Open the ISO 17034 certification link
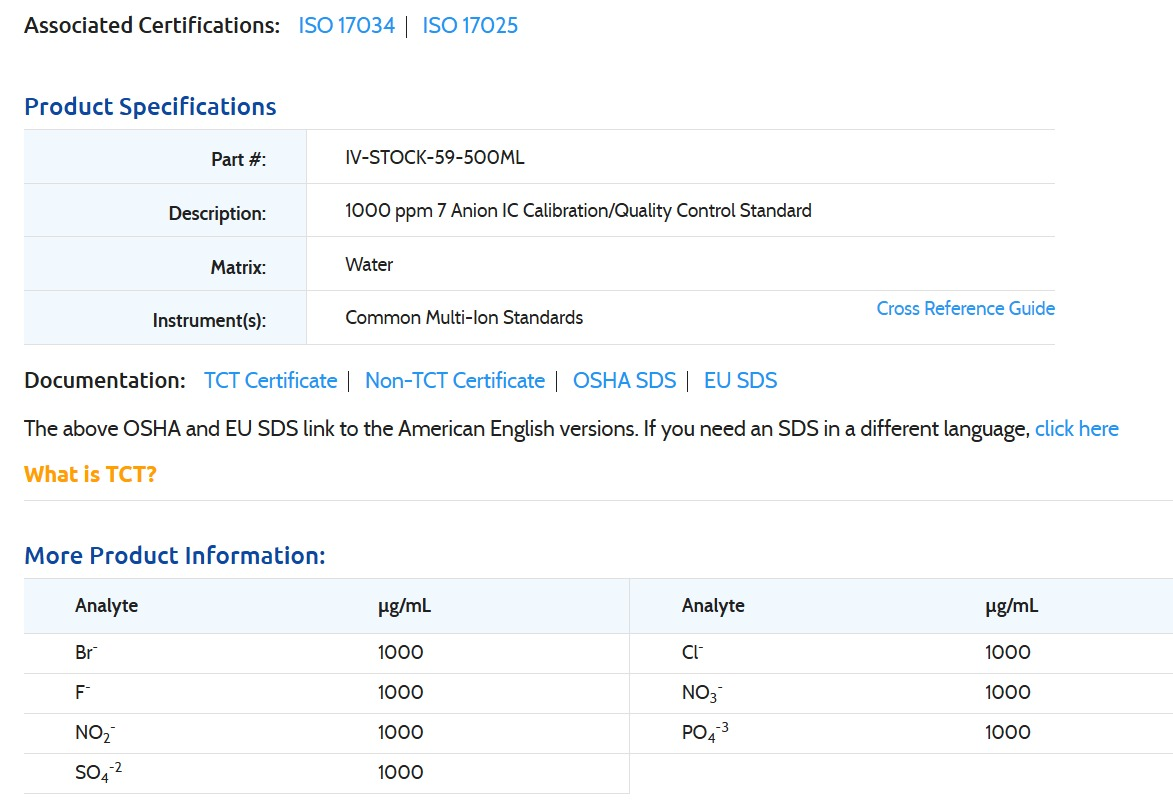The height and width of the screenshot is (809, 1173). [346, 26]
